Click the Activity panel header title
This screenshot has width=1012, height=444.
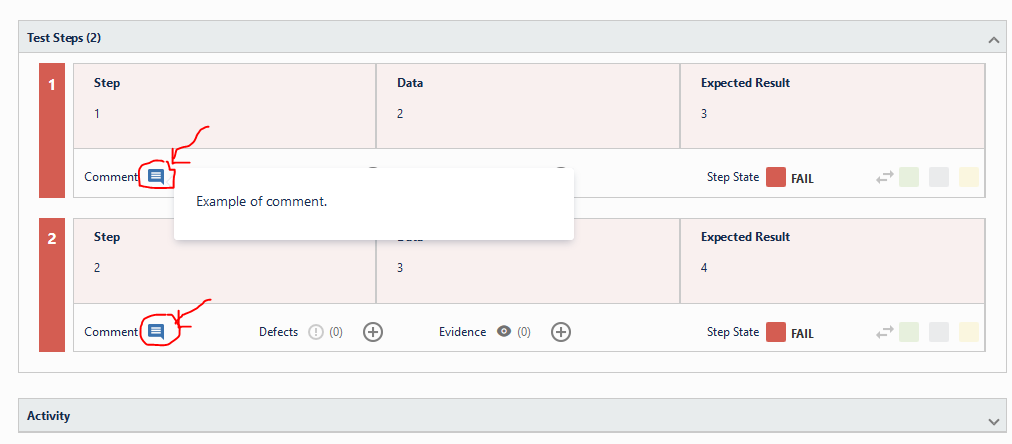pos(48,416)
